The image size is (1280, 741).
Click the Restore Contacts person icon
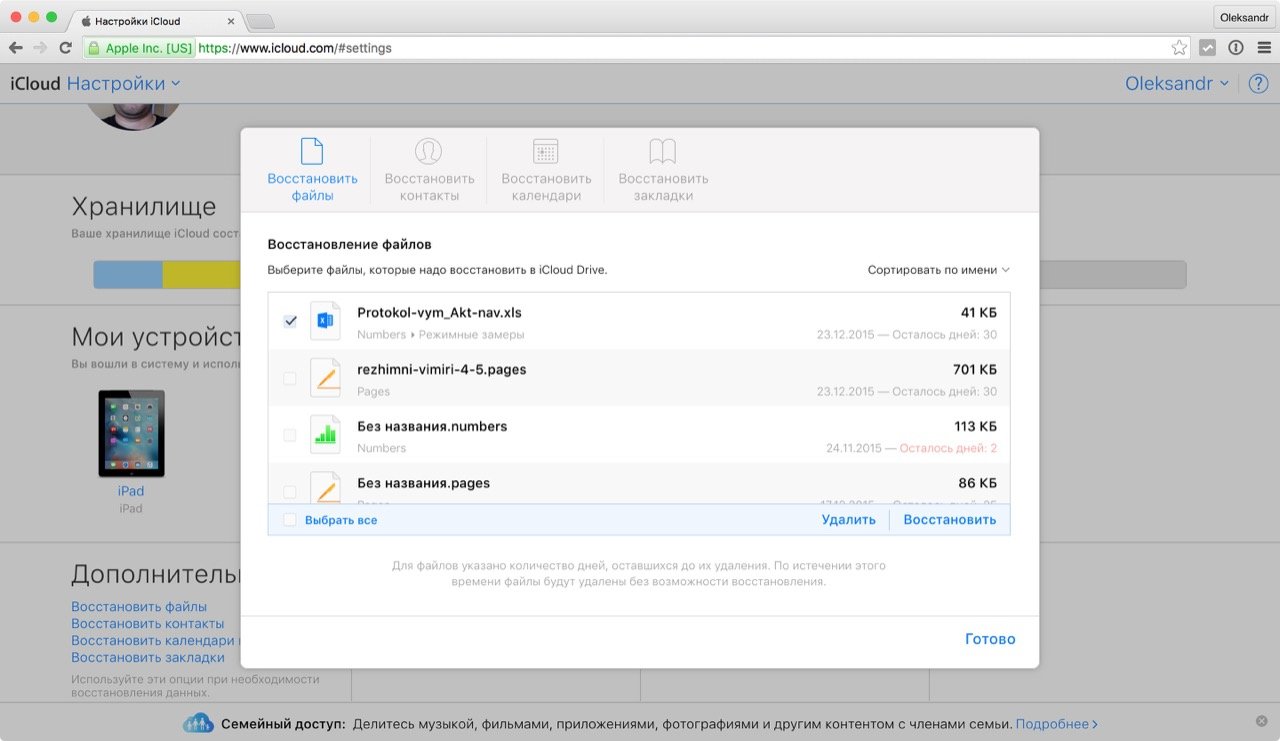pyautogui.click(x=429, y=152)
